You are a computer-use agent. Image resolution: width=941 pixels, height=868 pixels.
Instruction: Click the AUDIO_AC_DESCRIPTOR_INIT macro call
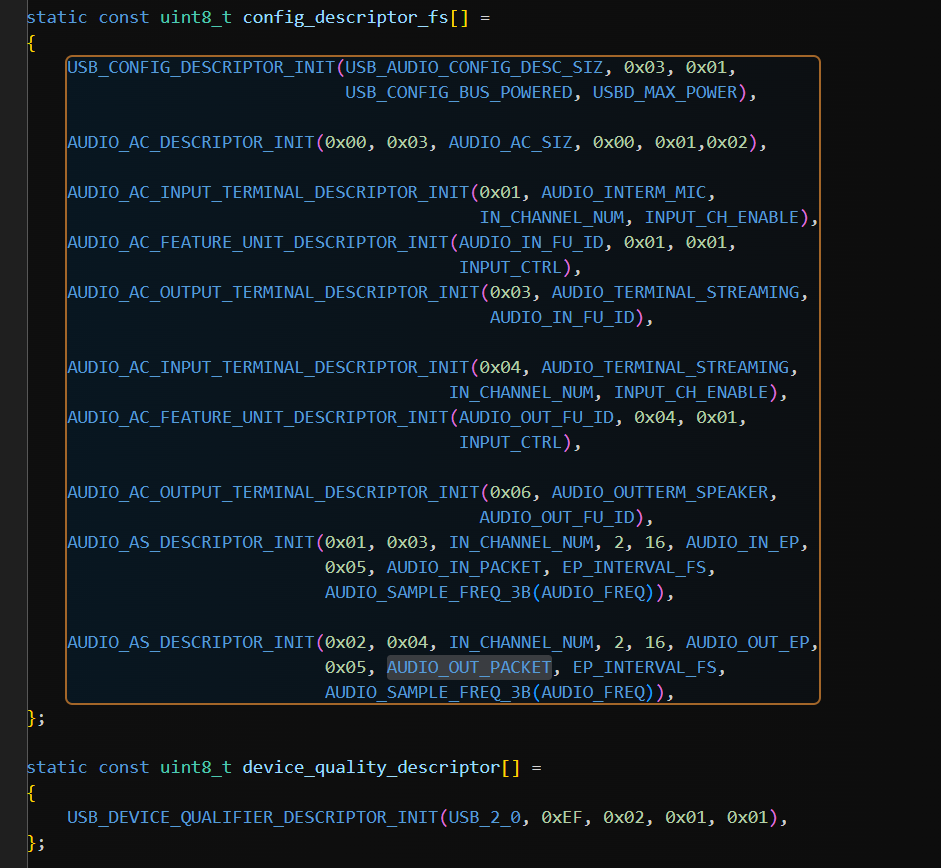click(x=190, y=142)
